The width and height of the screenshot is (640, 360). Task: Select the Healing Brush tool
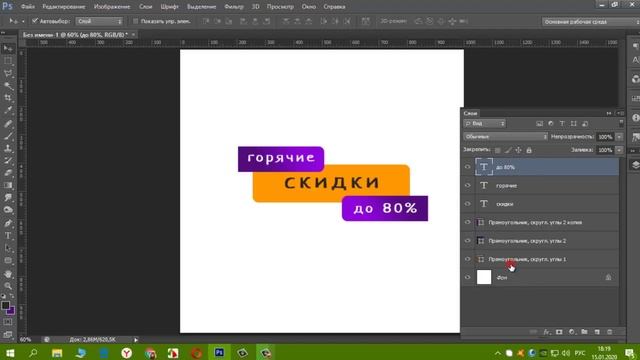[x=8, y=123]
